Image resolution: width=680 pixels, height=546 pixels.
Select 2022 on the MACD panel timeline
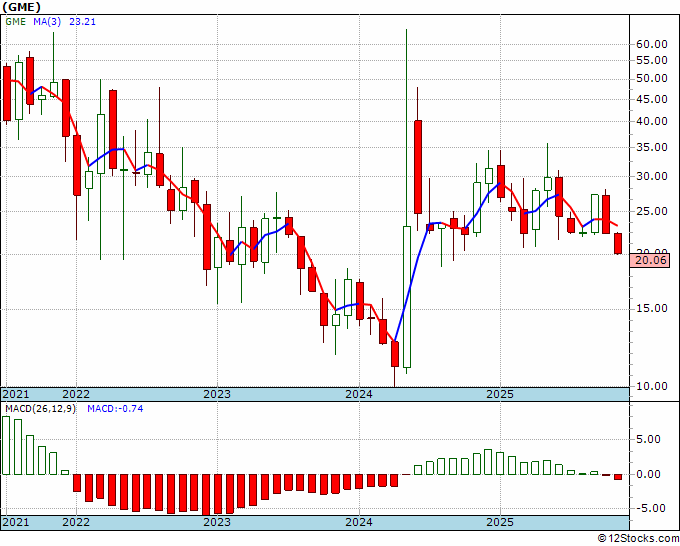tap(76, 522)
